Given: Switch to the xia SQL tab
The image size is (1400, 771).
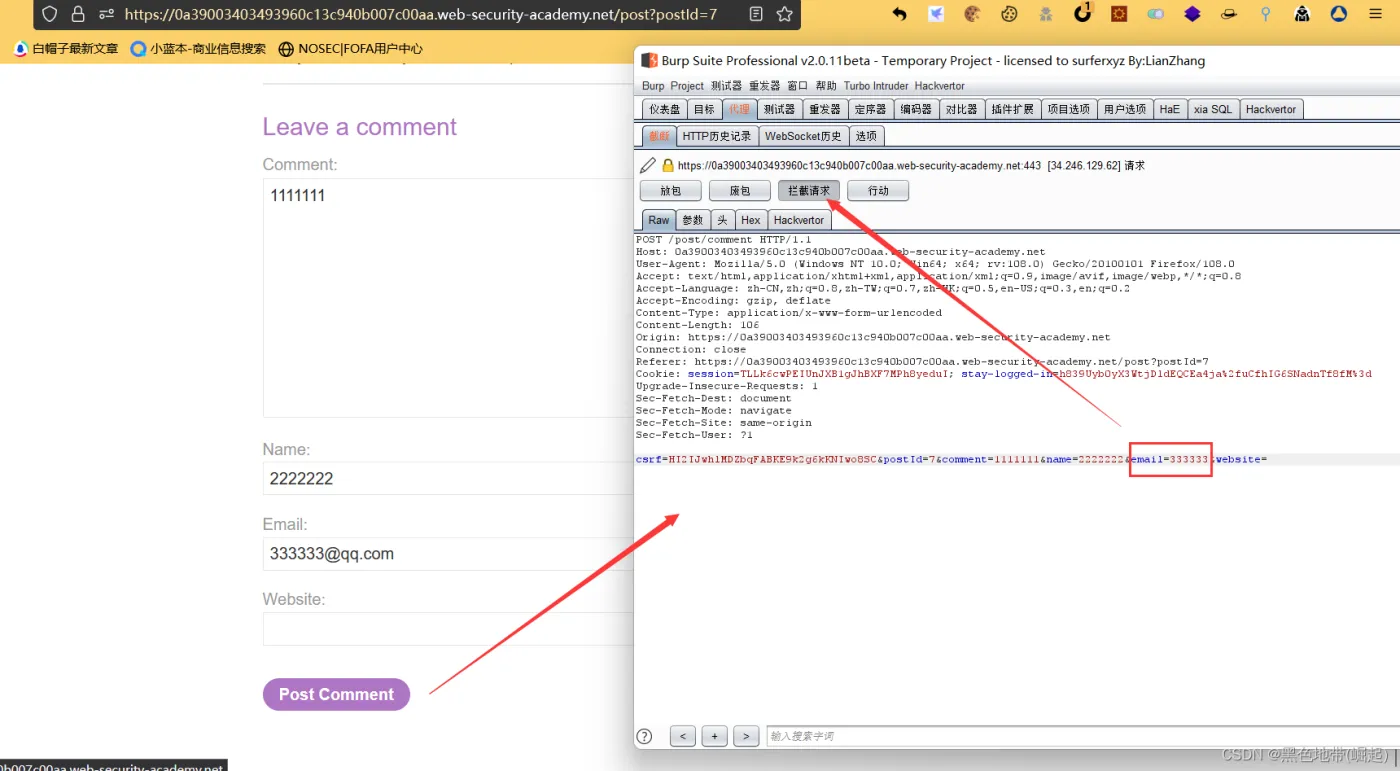Looking at the screenshot, I should [1212, 109].
